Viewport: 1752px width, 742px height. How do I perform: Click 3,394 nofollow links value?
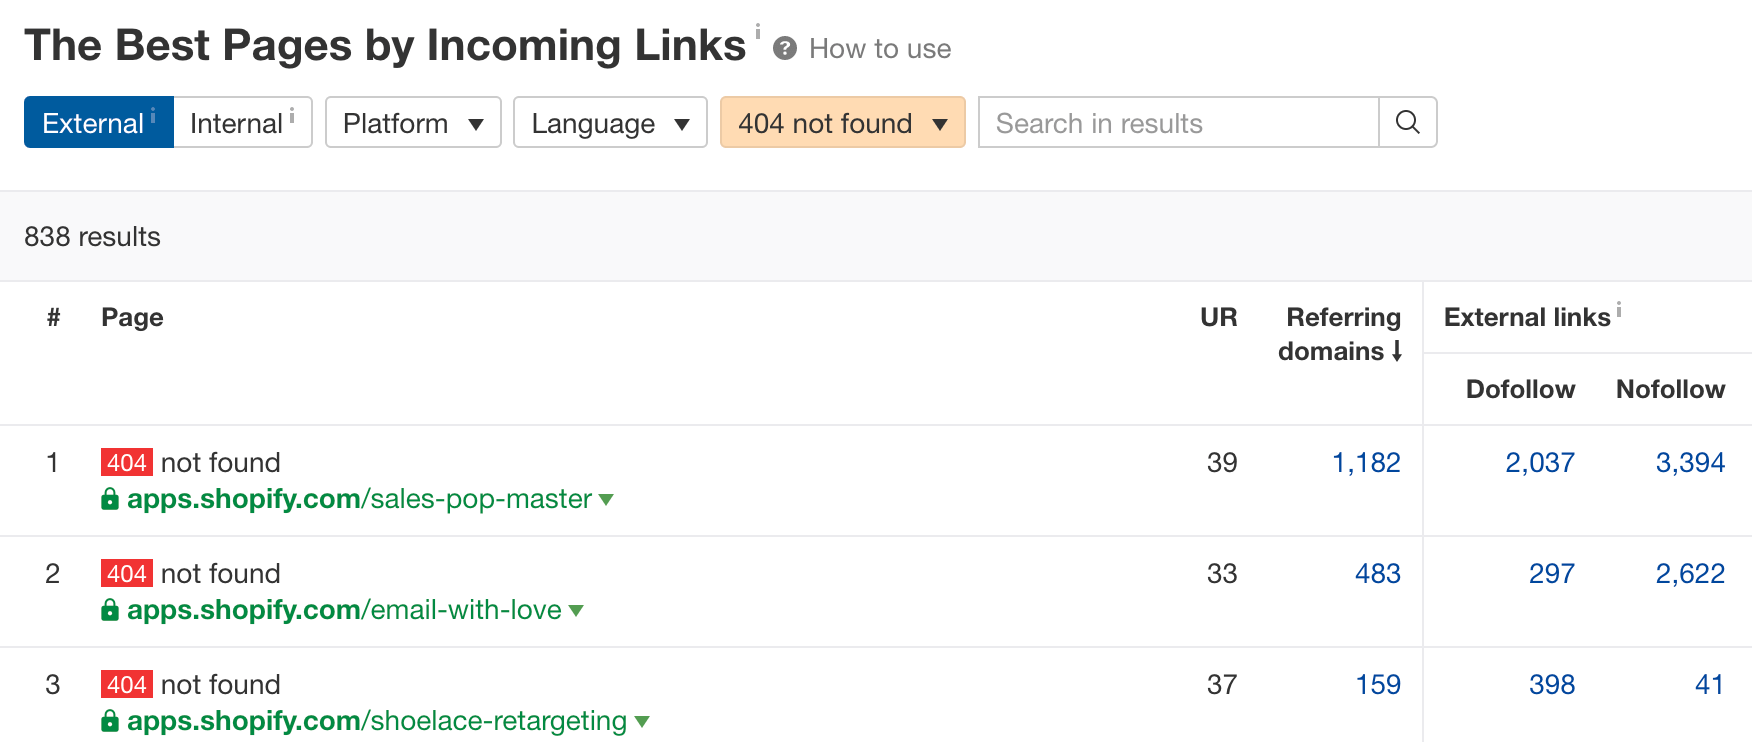(1690, 462)
